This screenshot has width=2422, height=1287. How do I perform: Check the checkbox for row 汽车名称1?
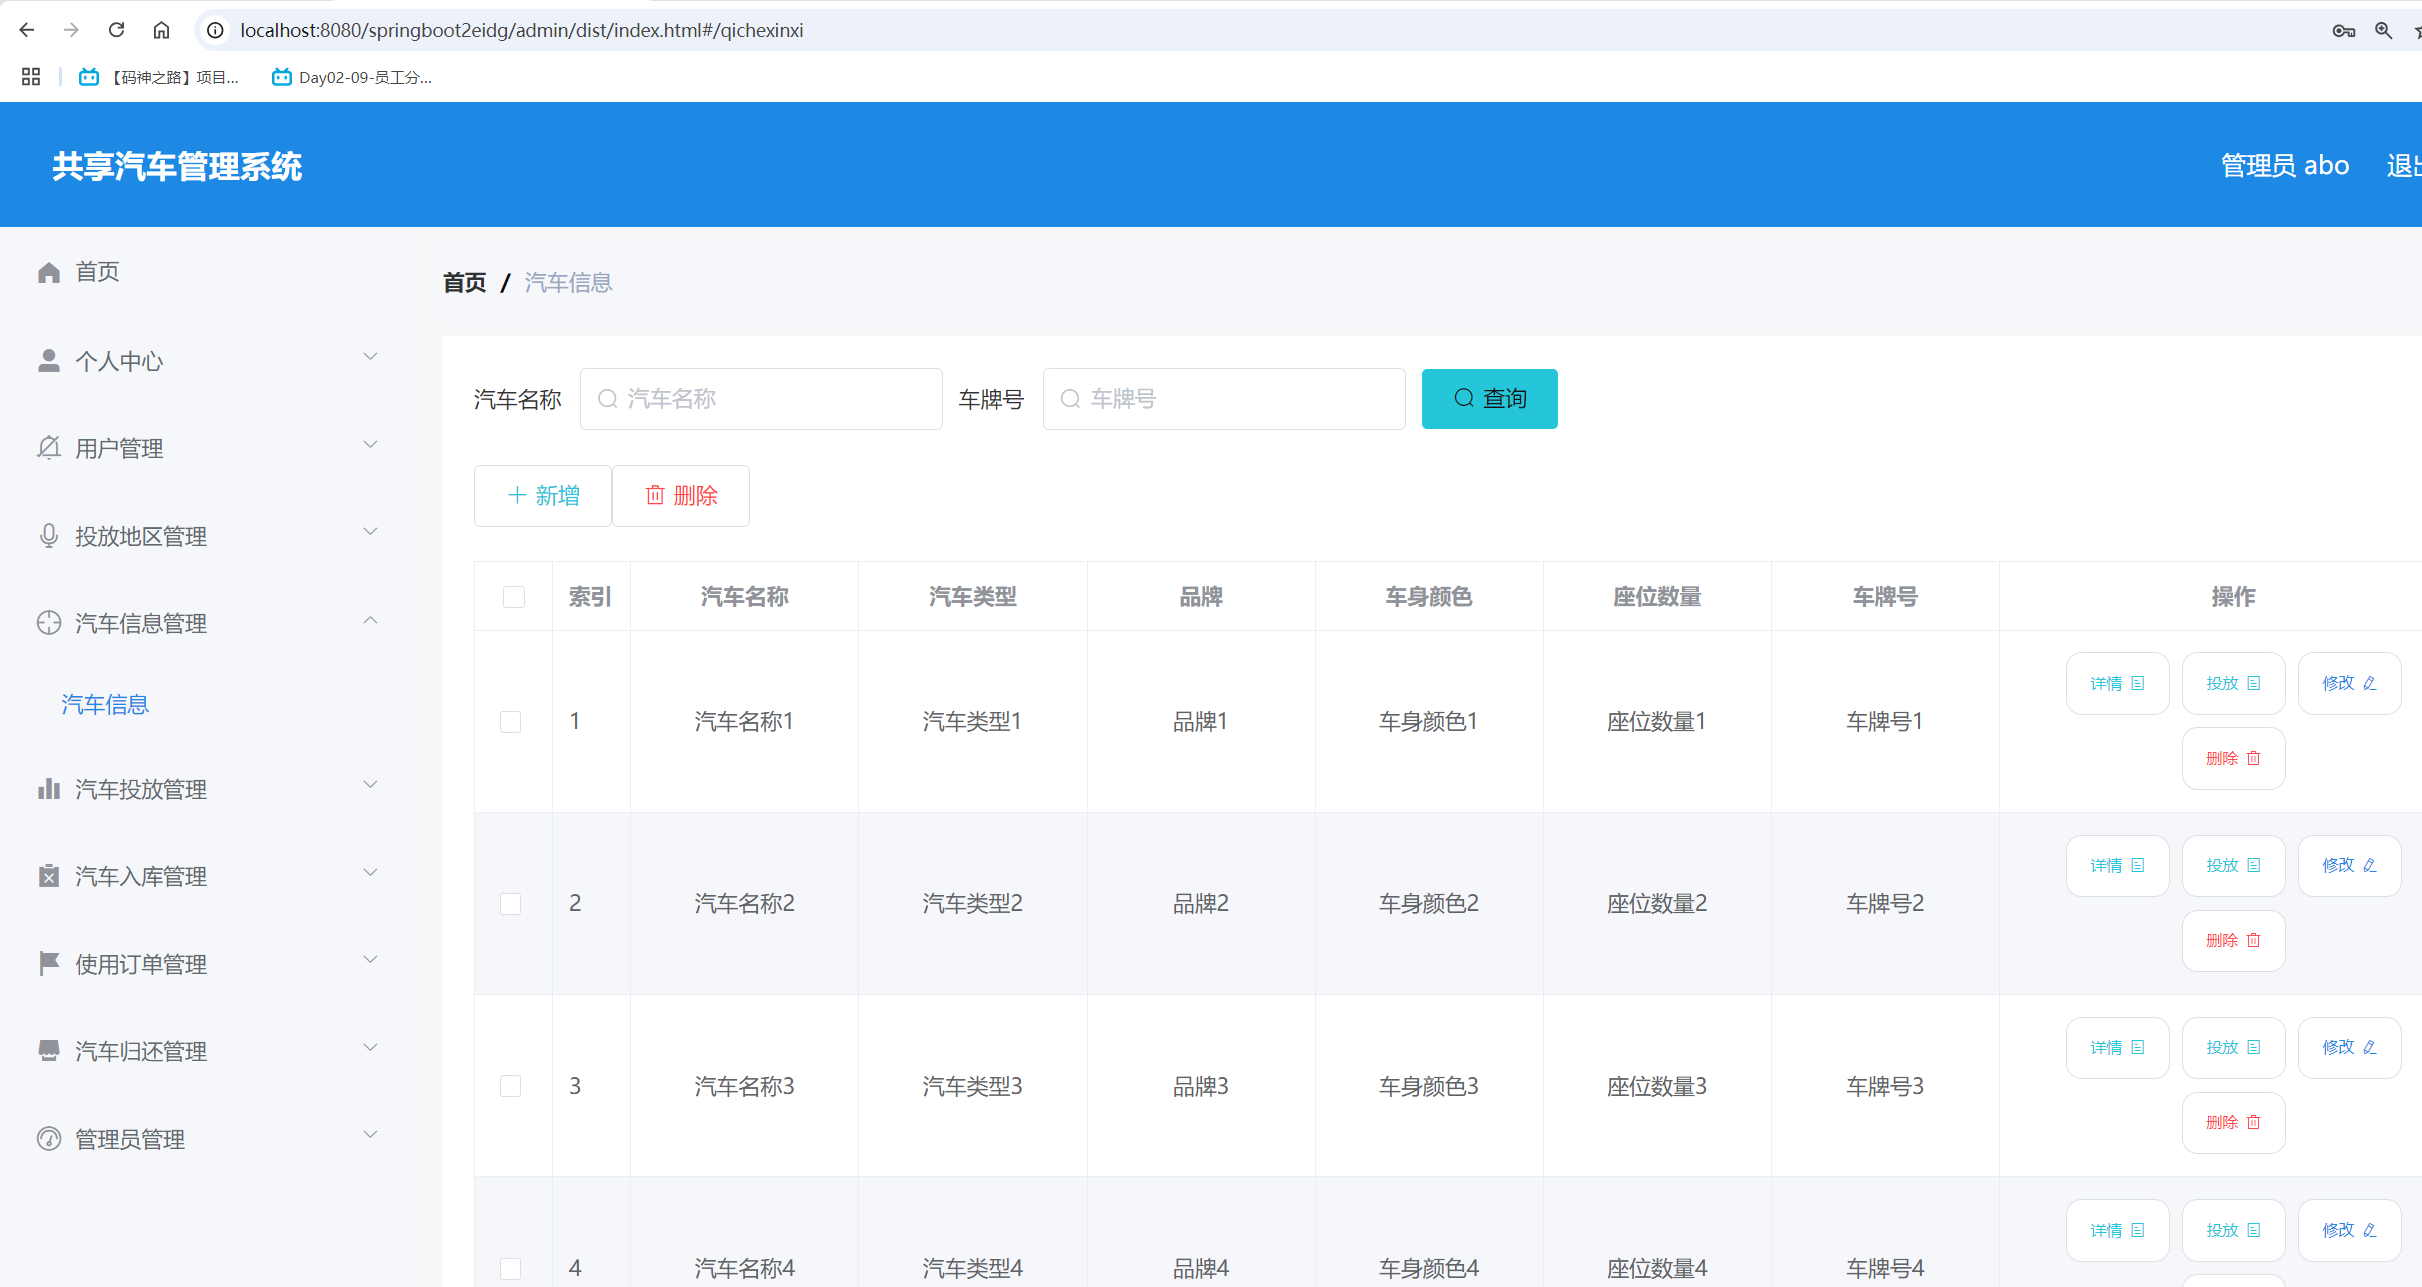click(511, 722)
